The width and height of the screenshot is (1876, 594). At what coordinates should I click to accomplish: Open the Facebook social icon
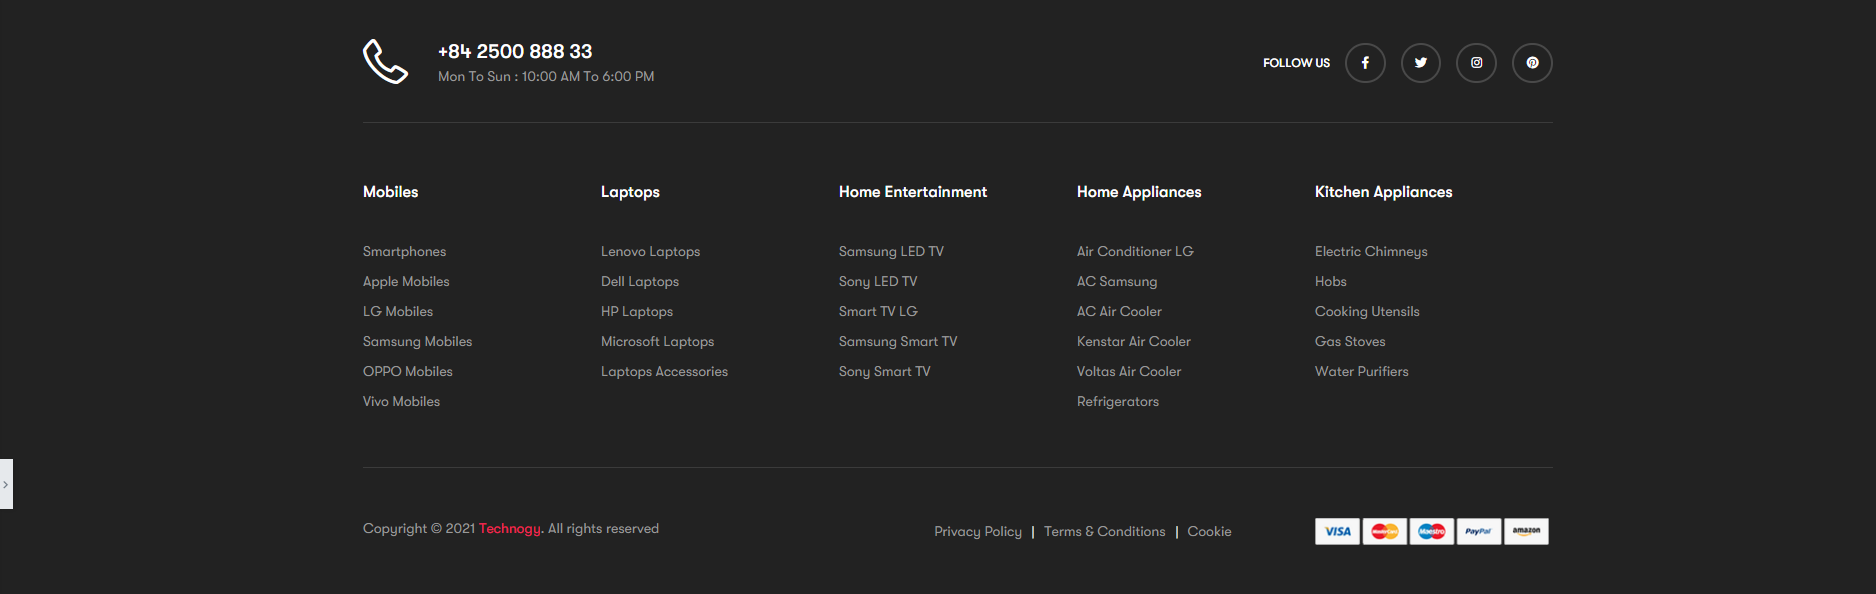(x=1365, y=63)
